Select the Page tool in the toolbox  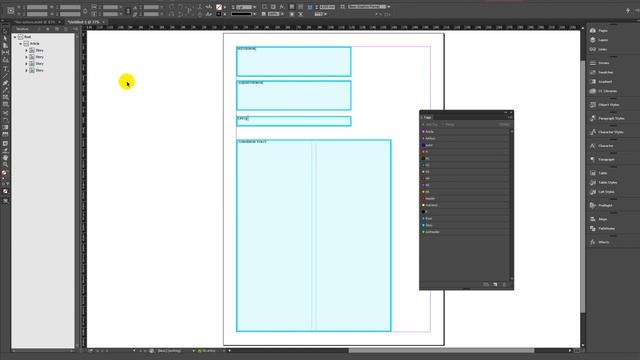tap(5, 45)
